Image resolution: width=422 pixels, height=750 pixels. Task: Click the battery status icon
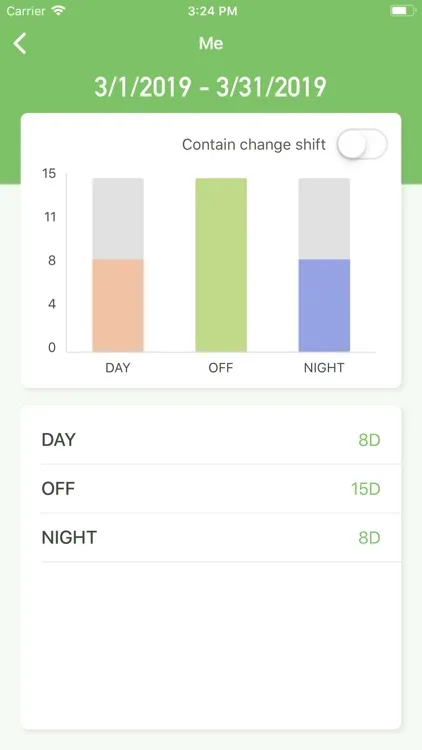click(402, 11)
